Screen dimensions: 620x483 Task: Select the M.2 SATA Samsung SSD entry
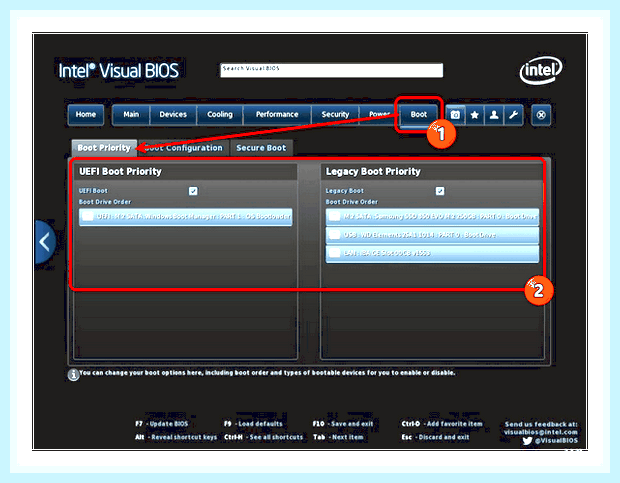click(432, 217)
